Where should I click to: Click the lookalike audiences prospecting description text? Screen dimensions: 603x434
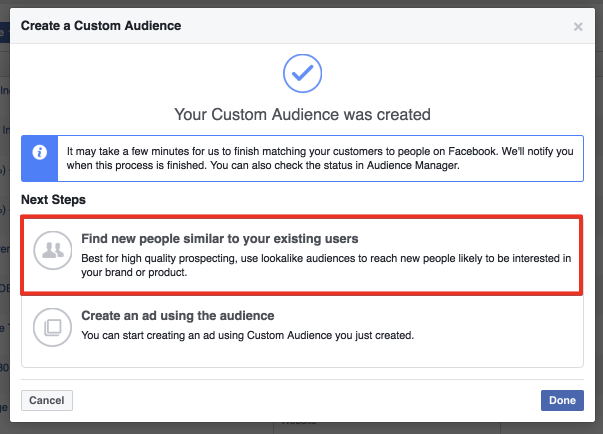pos(326,265)
